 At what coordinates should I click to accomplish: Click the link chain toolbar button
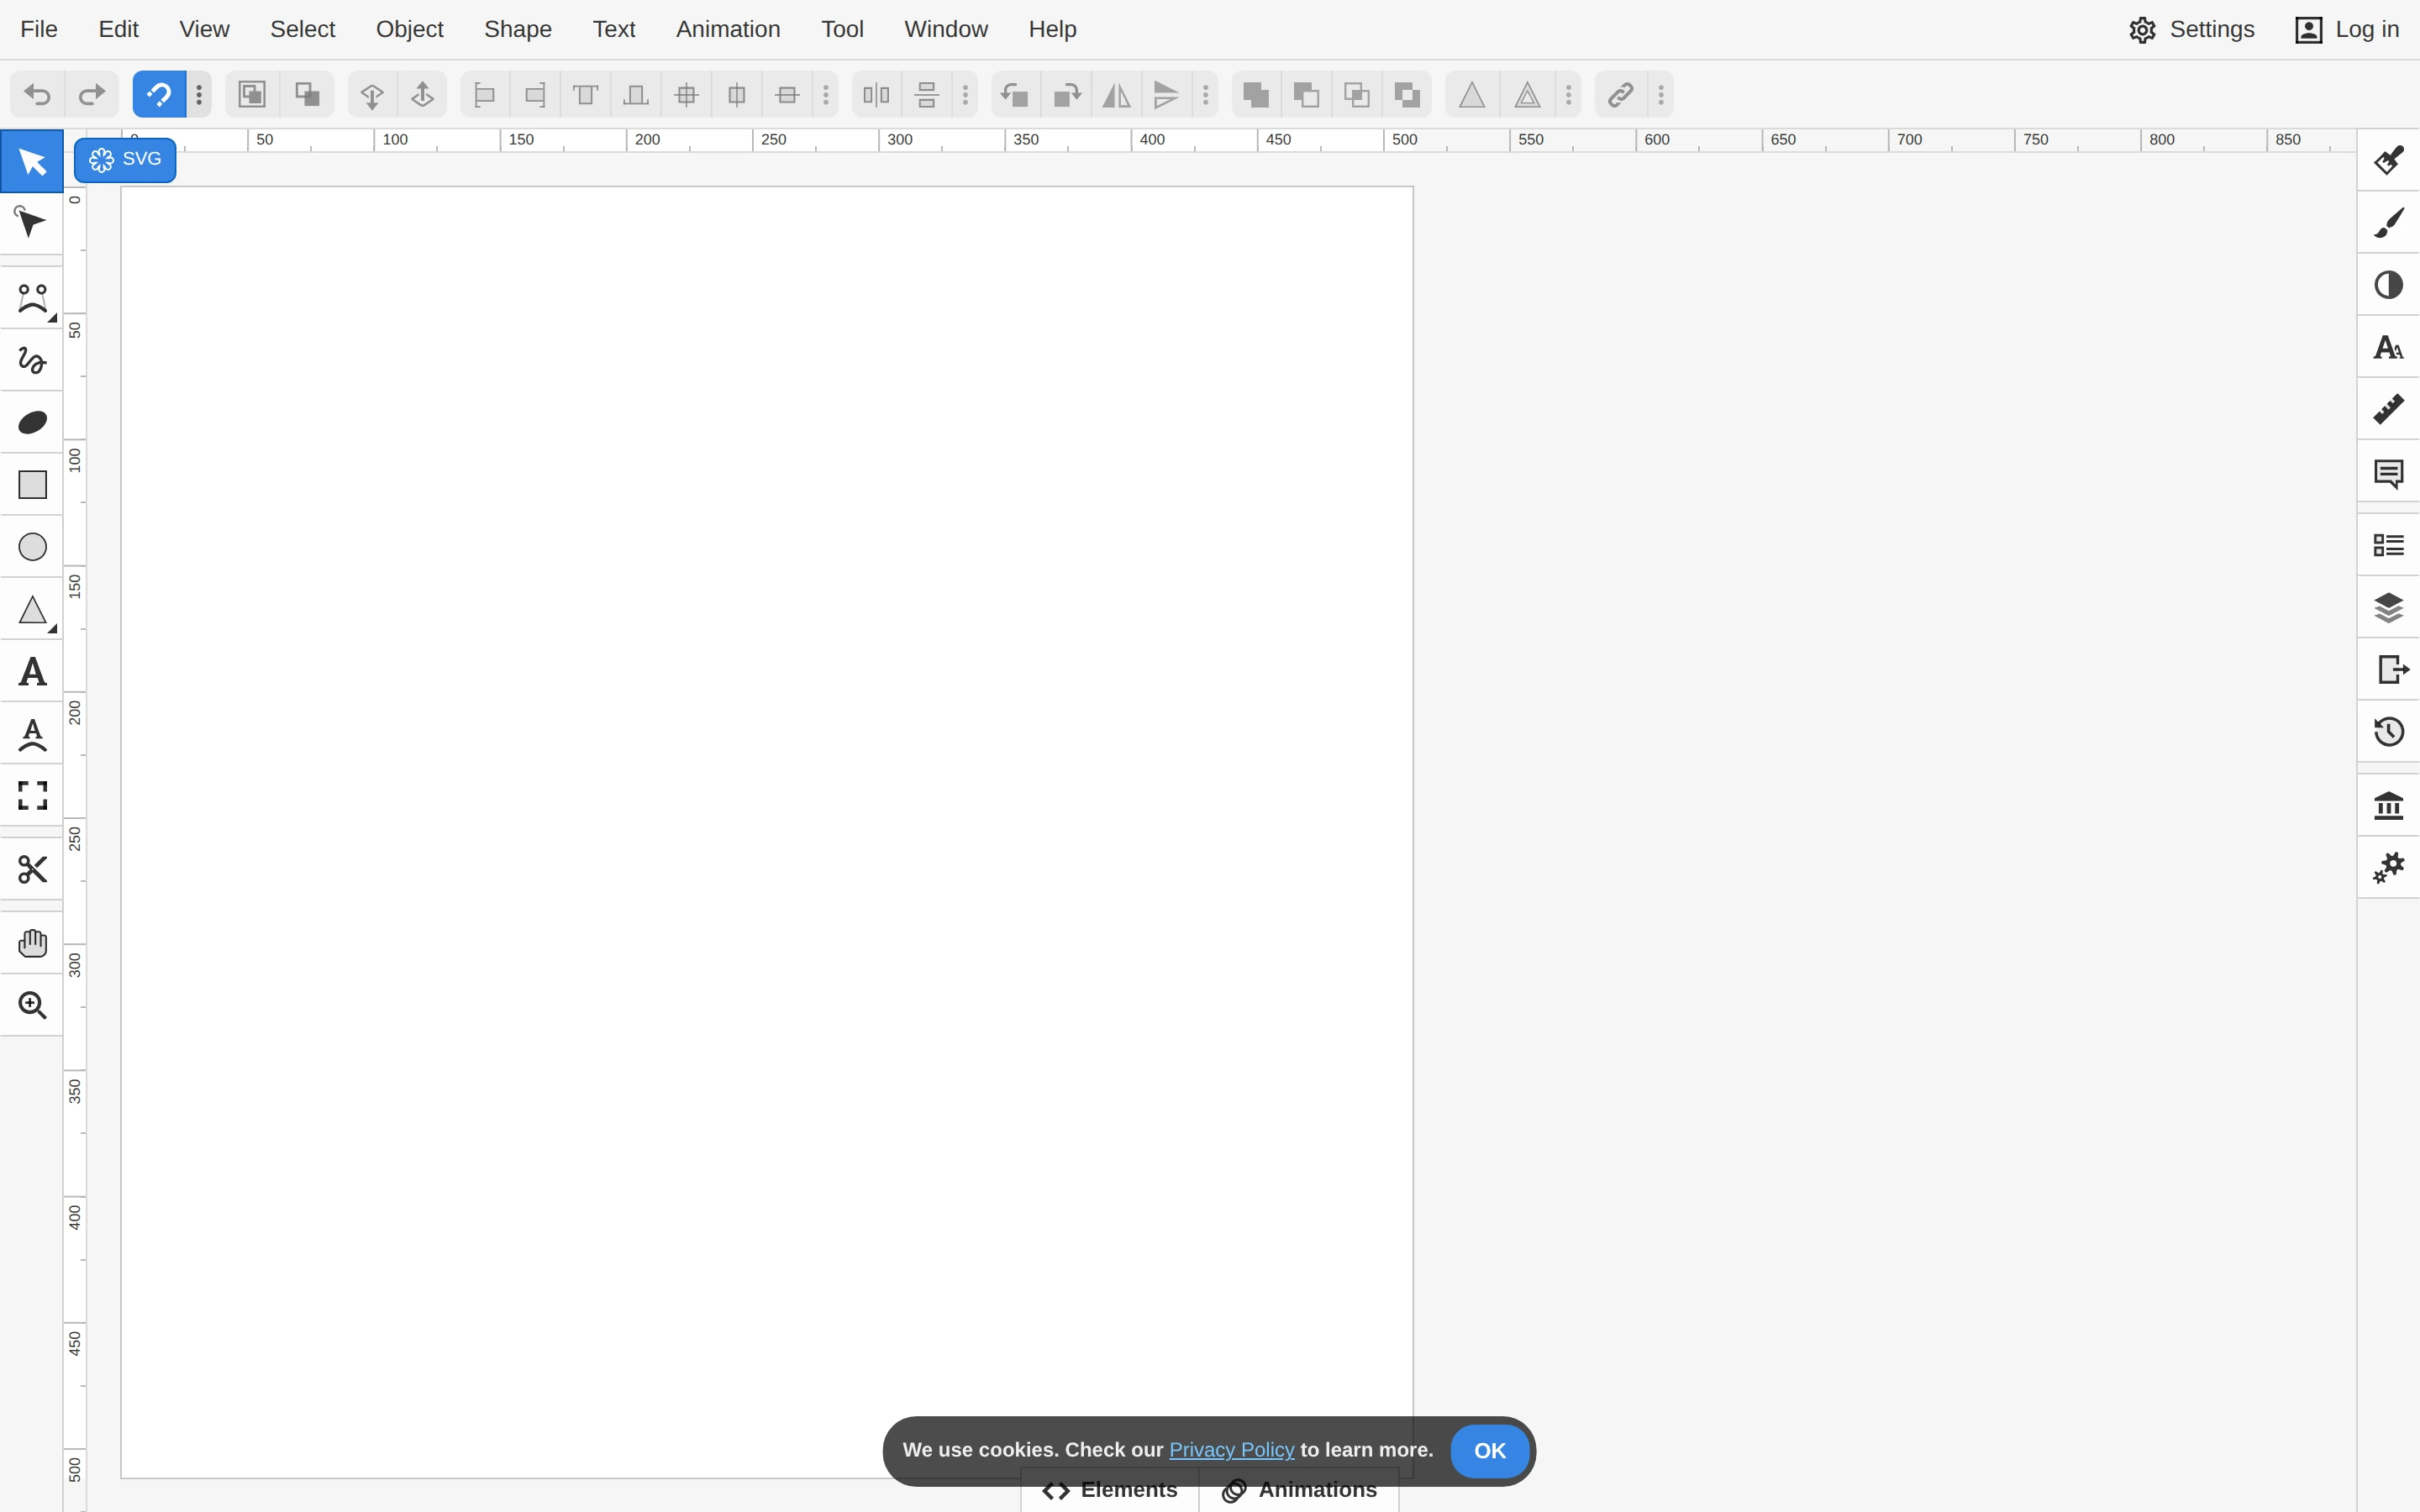click(x=1620, y=95)
